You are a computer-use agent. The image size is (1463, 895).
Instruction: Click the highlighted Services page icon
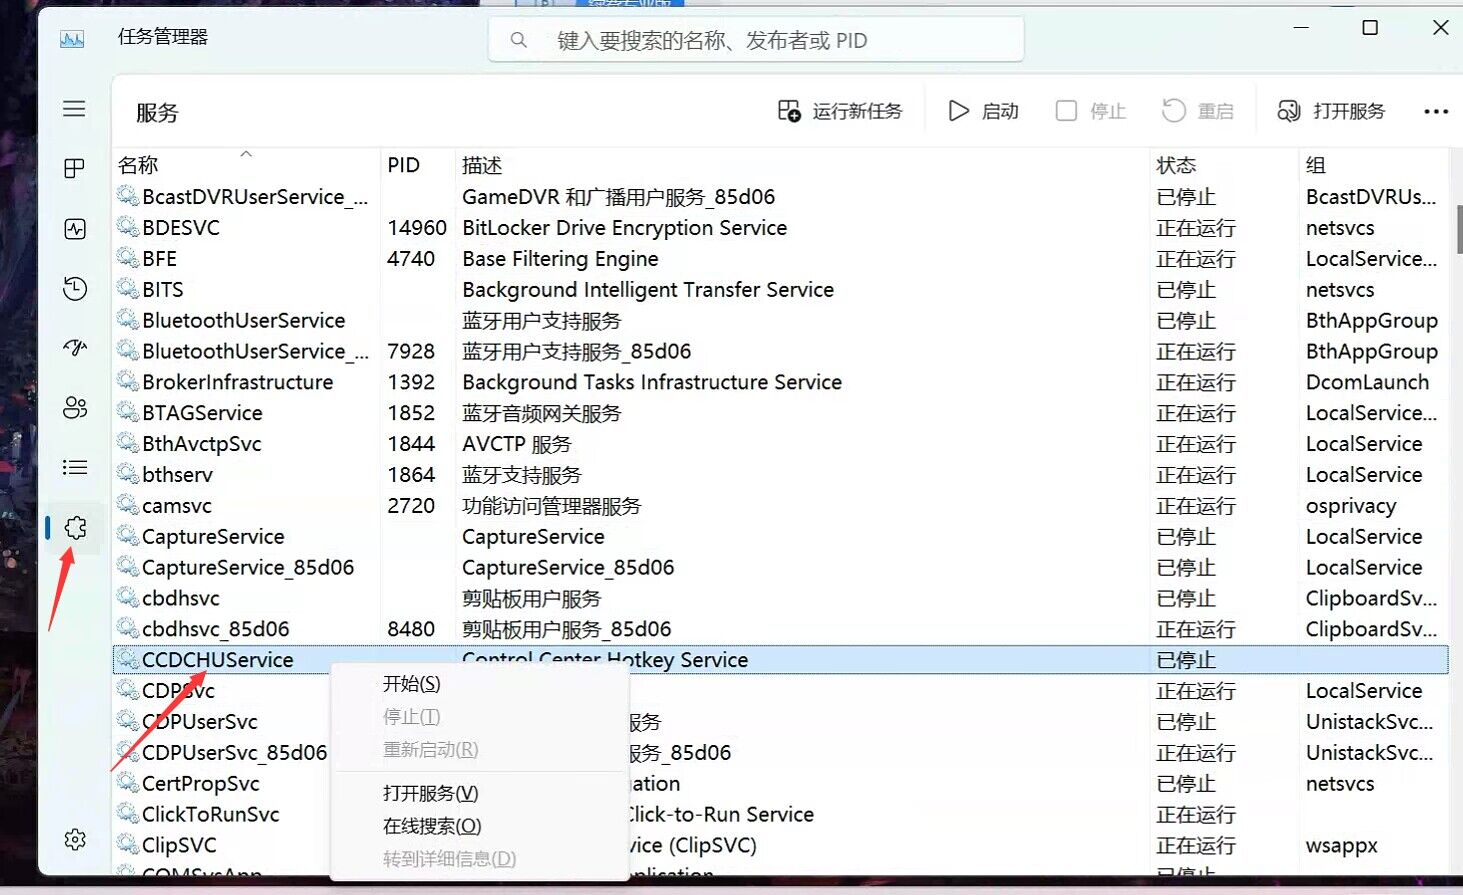(73, 528)
